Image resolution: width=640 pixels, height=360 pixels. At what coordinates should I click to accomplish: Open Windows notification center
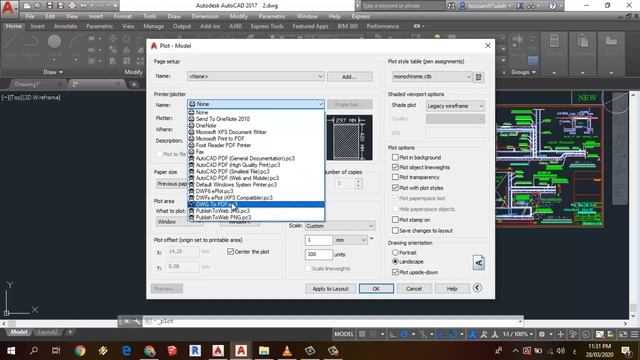[626, 351]
